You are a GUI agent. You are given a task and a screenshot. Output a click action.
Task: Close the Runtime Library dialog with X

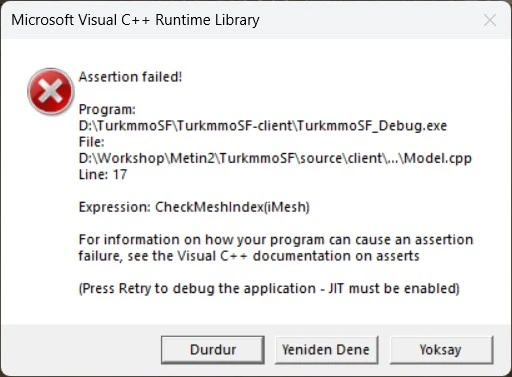pyautogui.click(x=489, y=20)
